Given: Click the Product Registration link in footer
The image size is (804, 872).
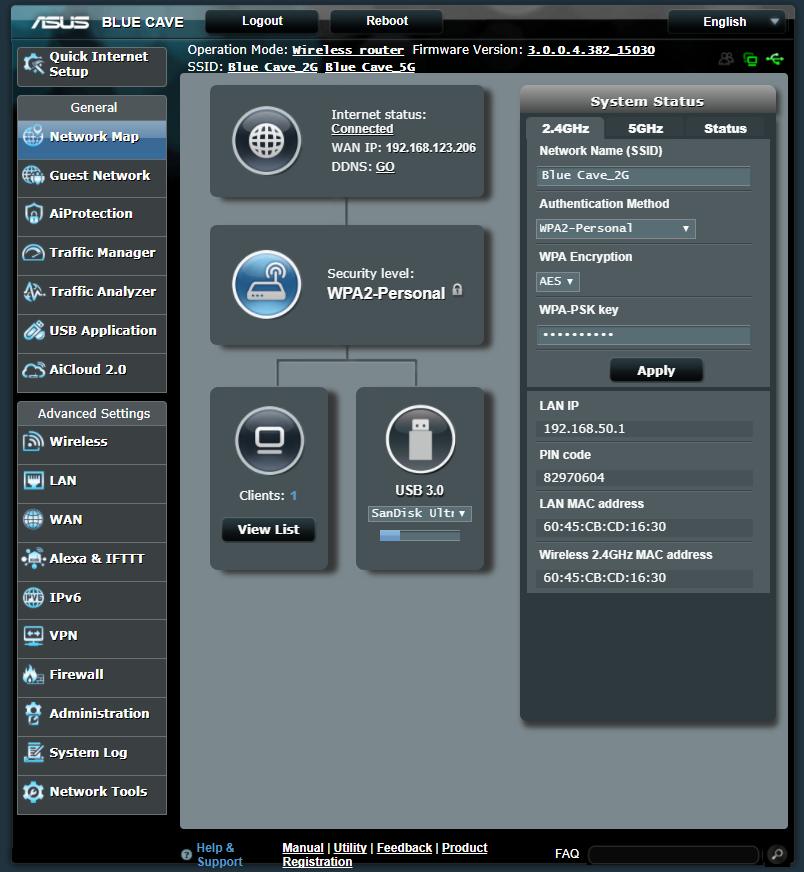Looking at the screenshot, I should [385, 855].
